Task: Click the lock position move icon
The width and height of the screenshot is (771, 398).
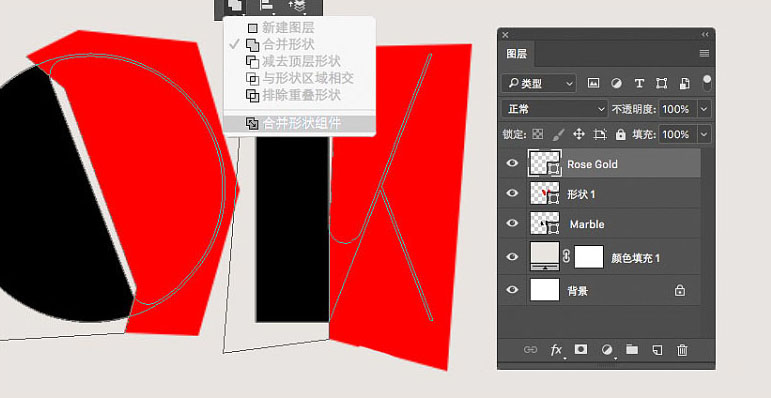Action: coord(579,134)
